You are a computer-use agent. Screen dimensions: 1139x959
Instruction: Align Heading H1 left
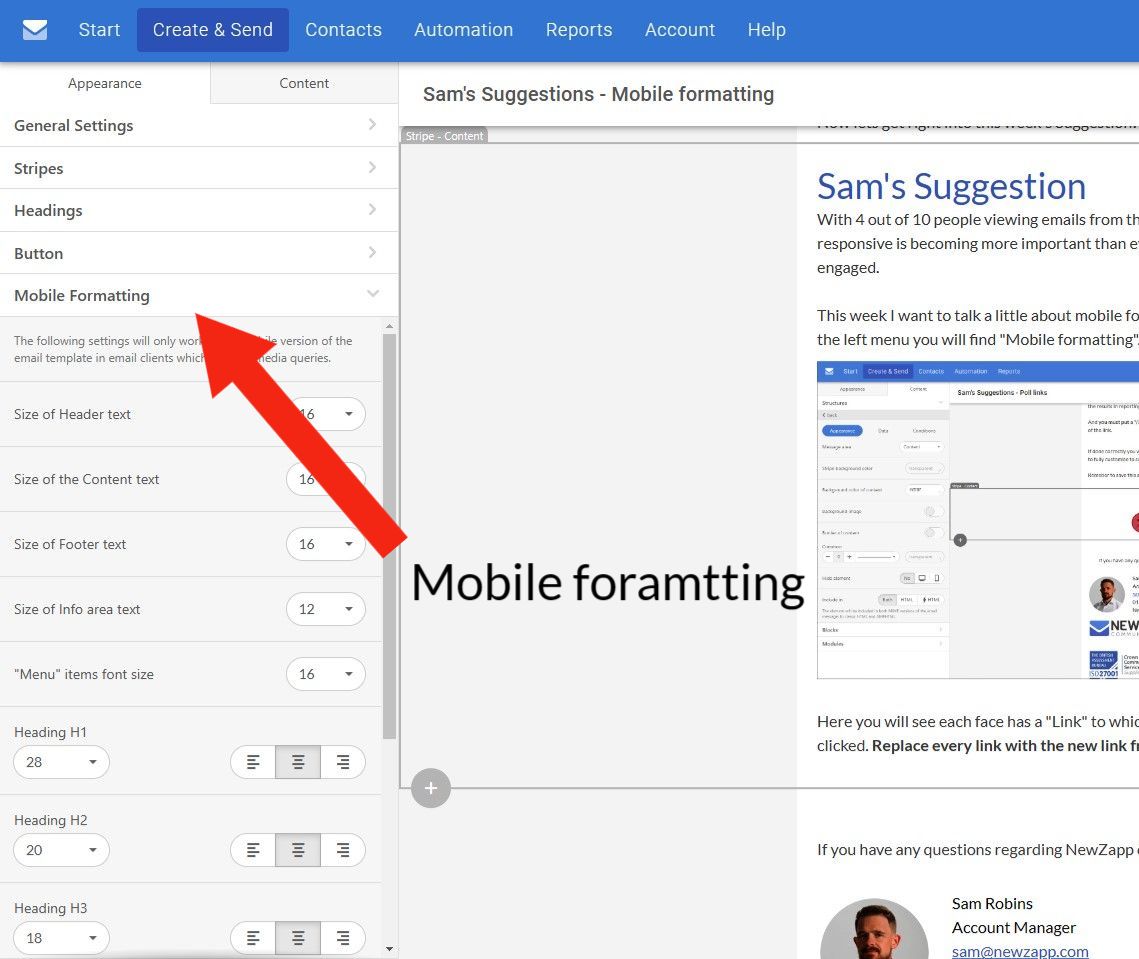(x=254, y=762)
